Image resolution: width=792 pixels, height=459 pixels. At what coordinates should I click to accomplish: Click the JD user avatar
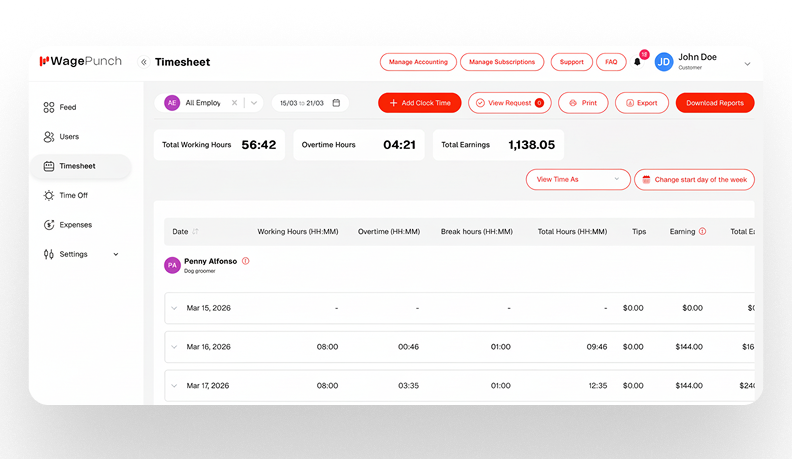click(664, 62)
